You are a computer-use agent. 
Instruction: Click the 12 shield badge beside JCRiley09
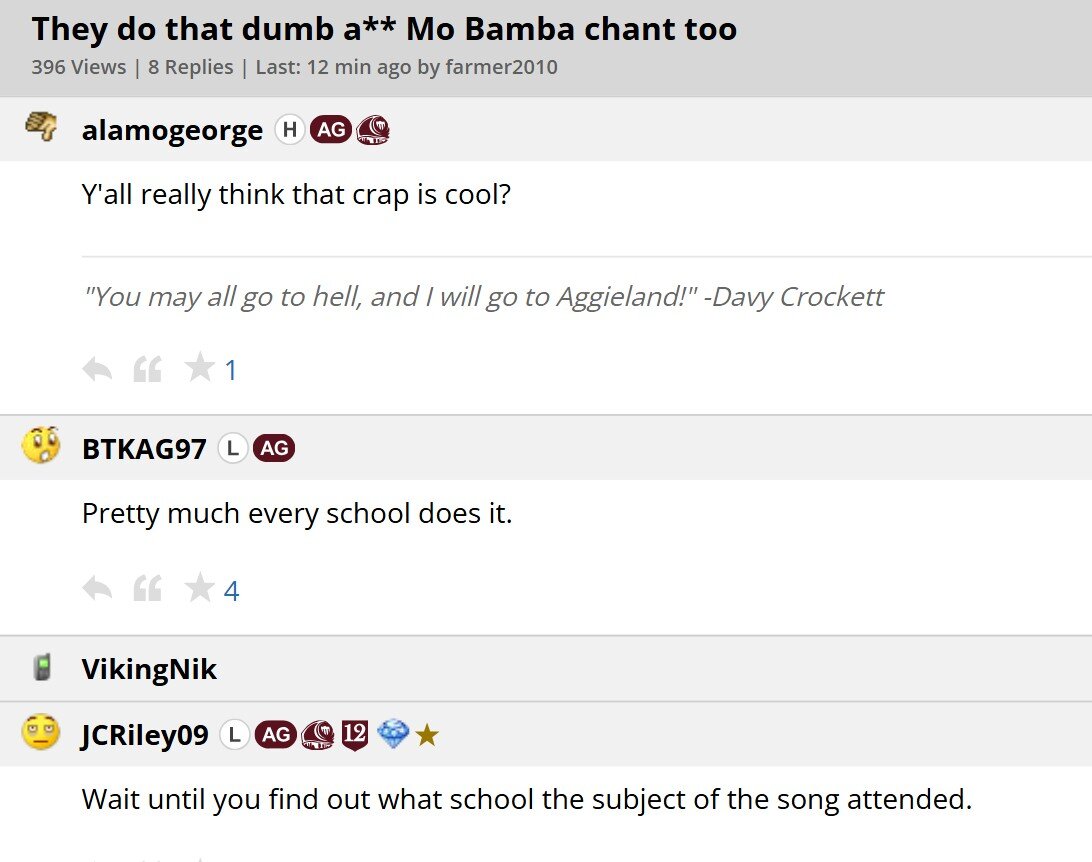tap(355, 735)
